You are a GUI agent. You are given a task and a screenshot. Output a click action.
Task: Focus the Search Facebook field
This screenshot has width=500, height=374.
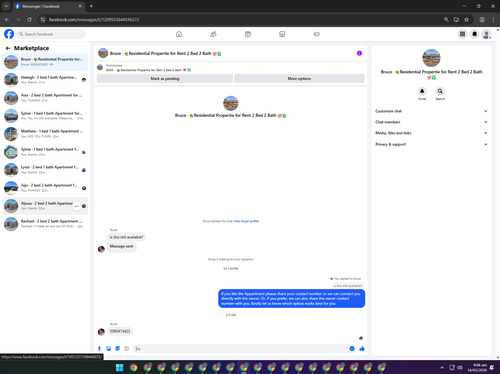[x=51, y=34]
